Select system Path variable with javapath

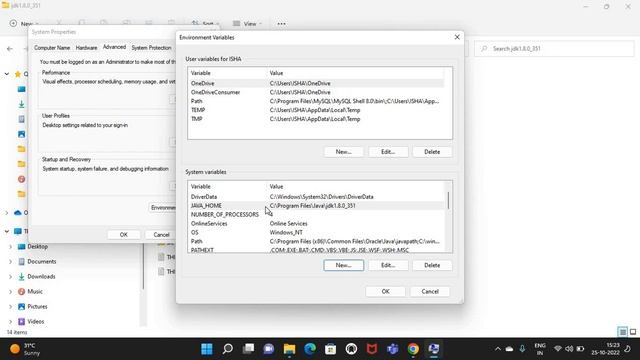click(x=317, y=242)
